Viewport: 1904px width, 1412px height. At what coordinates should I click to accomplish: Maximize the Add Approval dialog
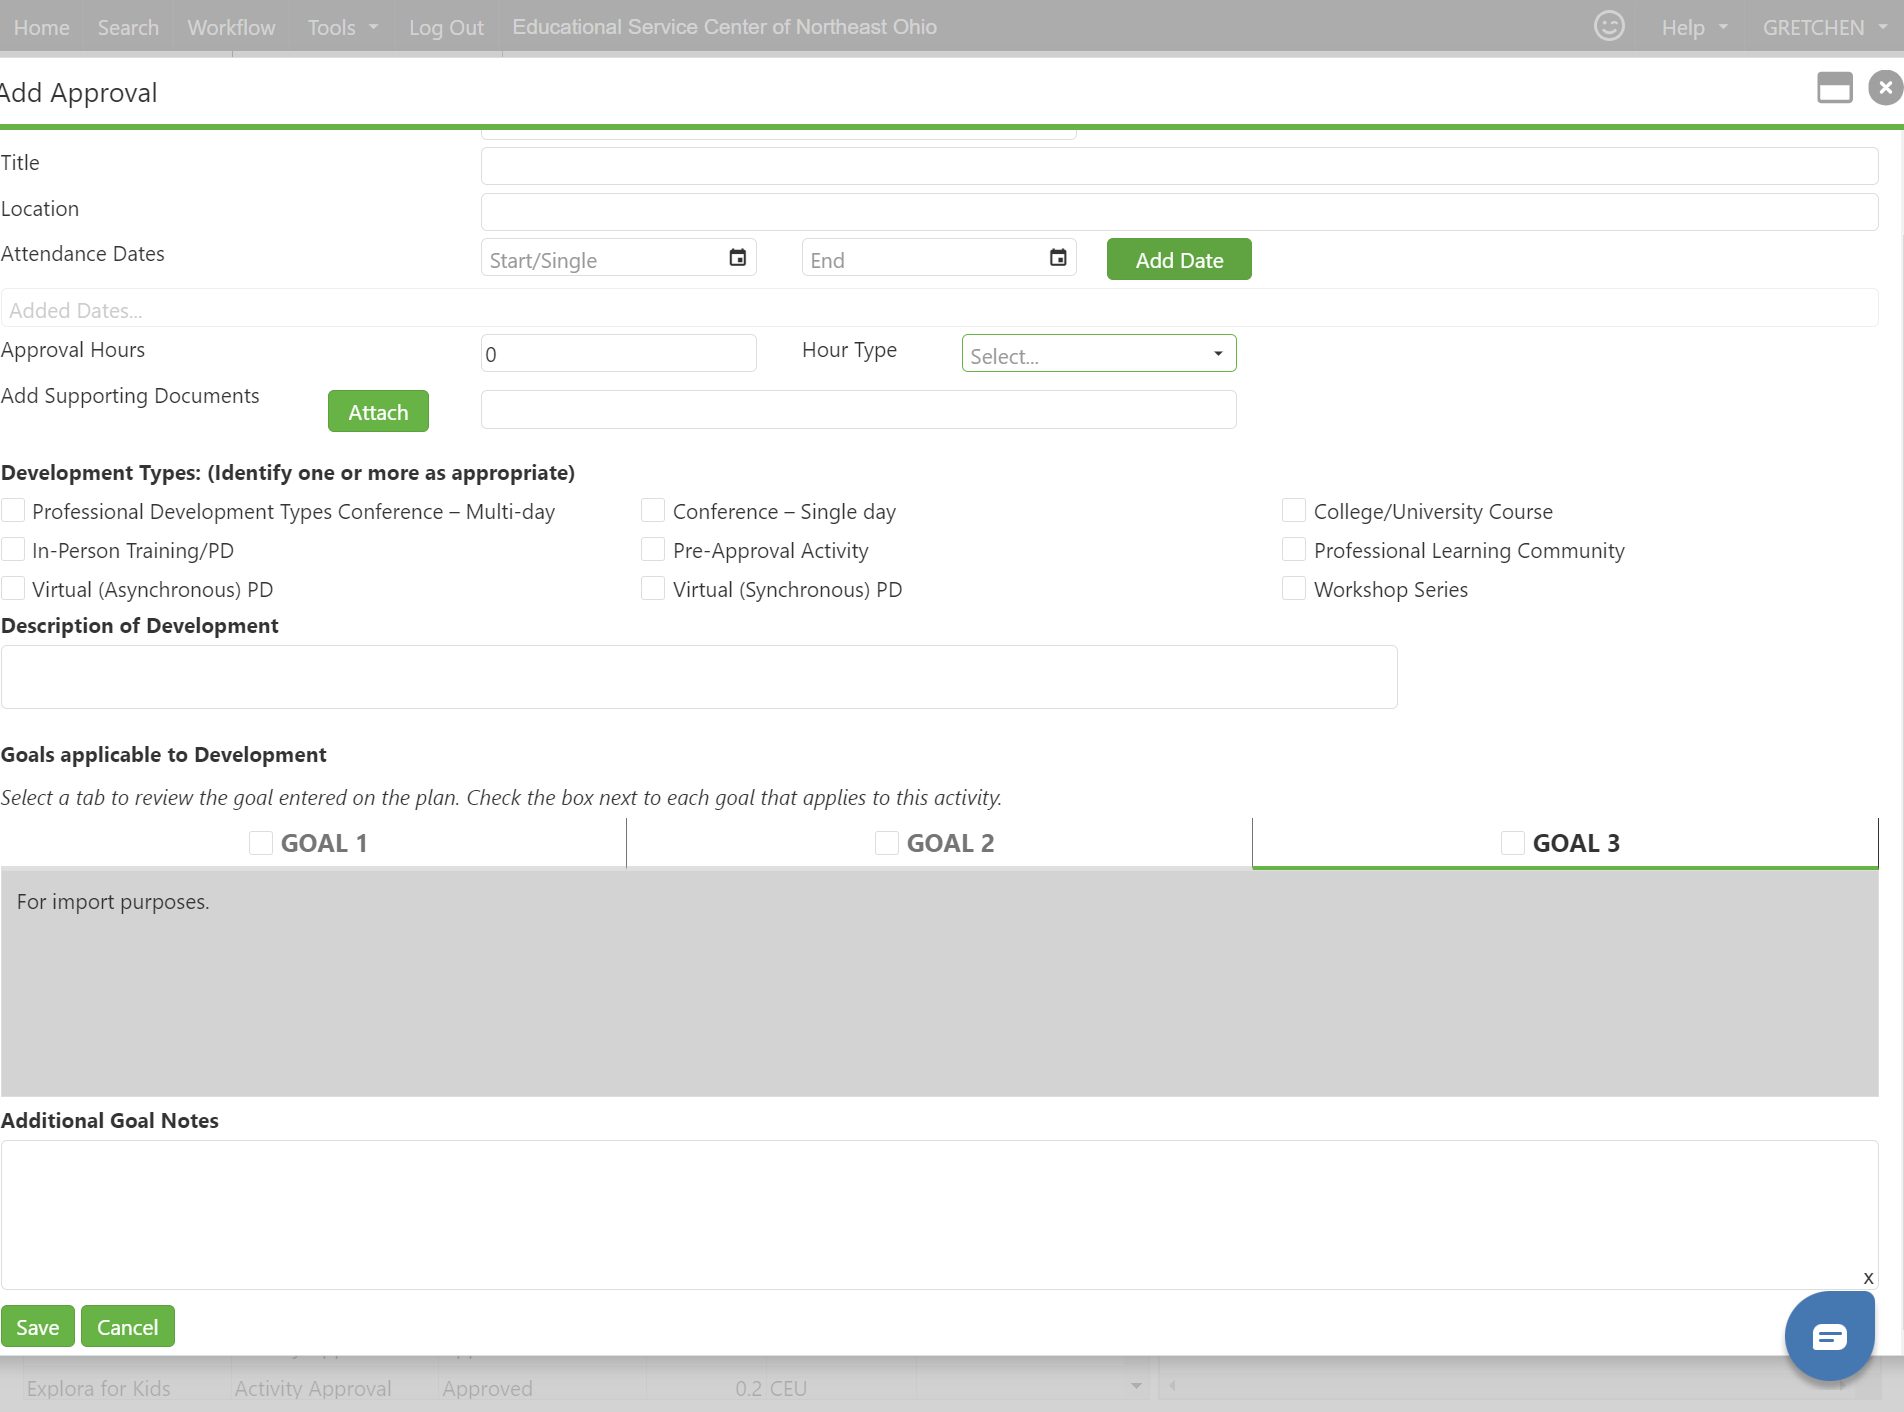pyautogui.click(x=1835, y=88)
